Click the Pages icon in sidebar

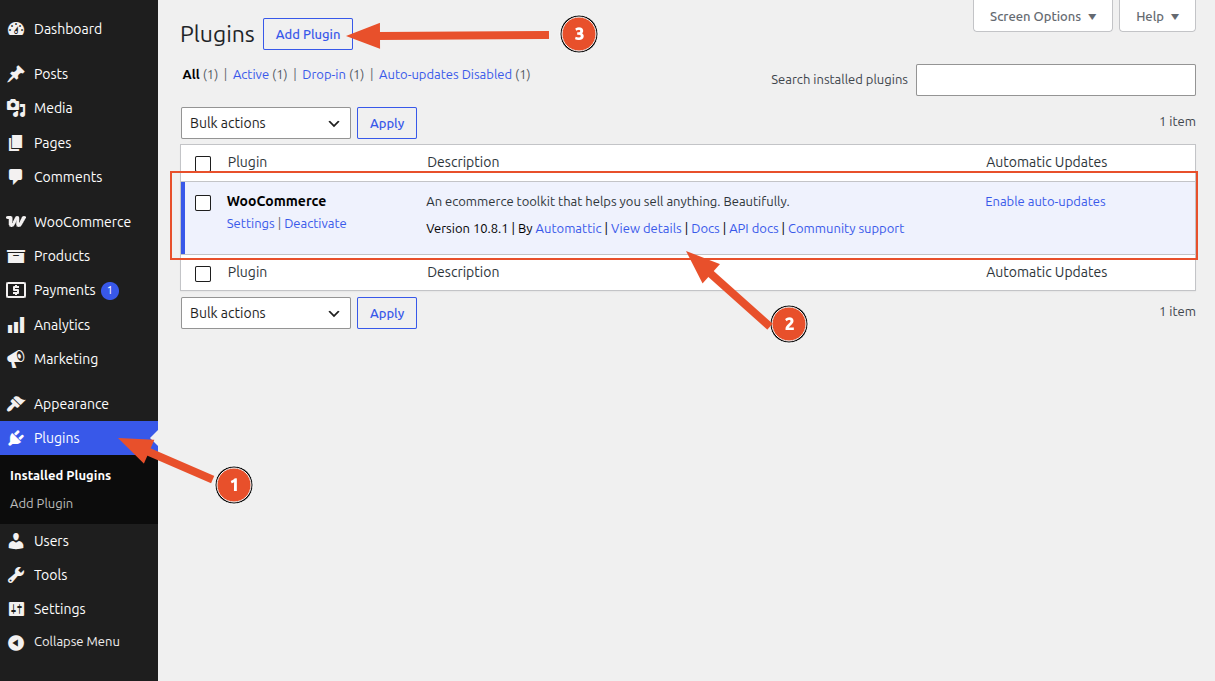click(x=16, y=143)
